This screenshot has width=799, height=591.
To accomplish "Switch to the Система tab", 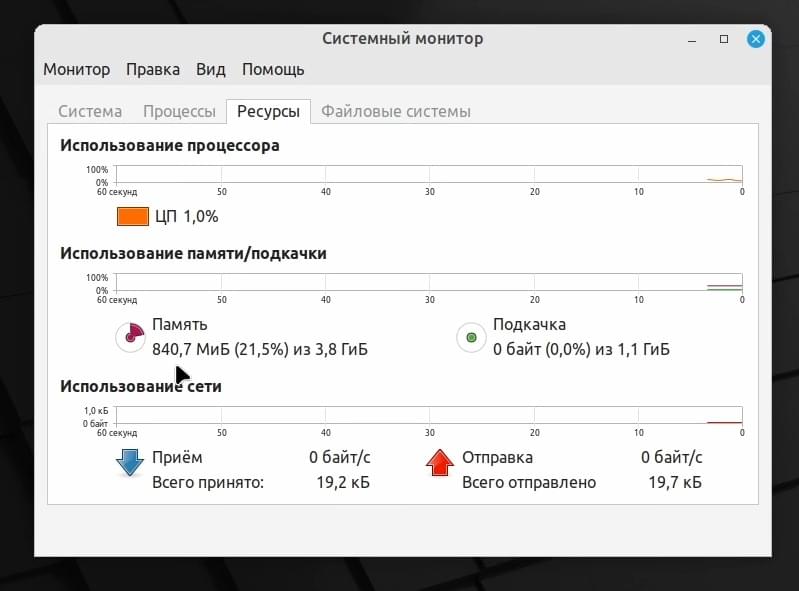I will pyautogui.click(x=90, y=112).
